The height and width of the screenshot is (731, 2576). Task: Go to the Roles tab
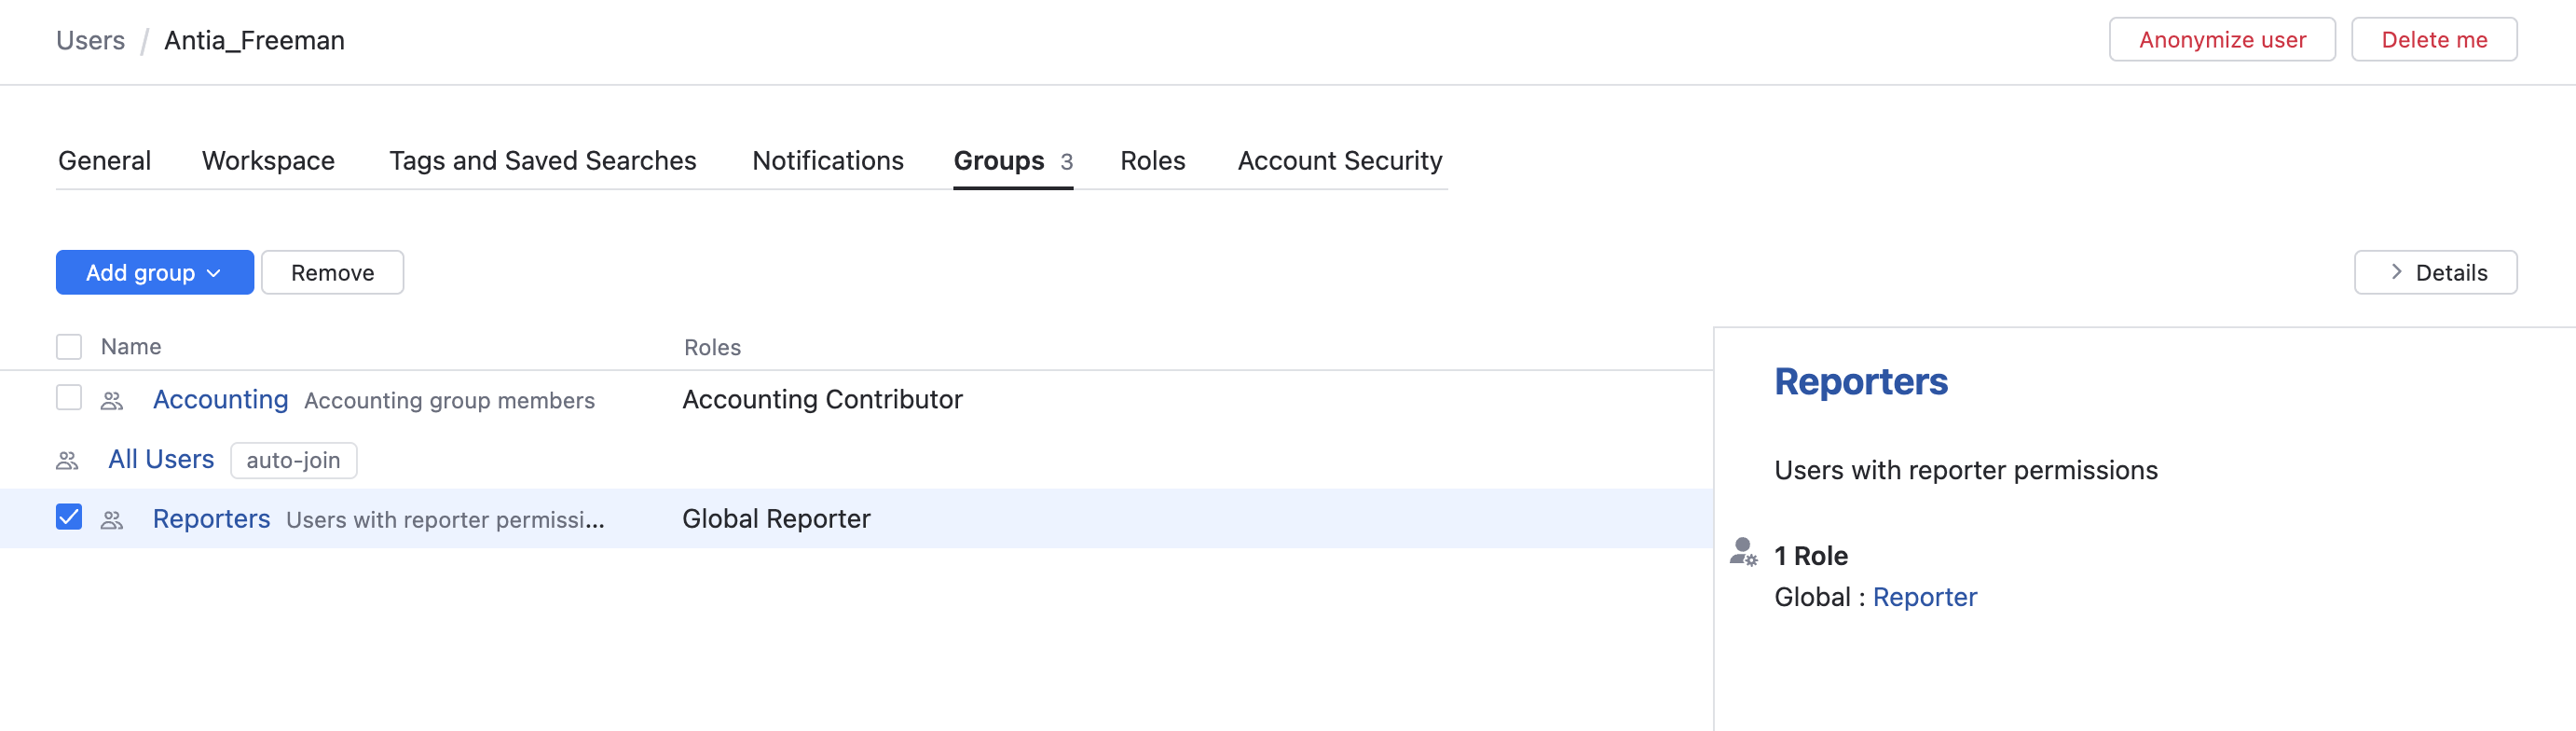[1152, 161]
